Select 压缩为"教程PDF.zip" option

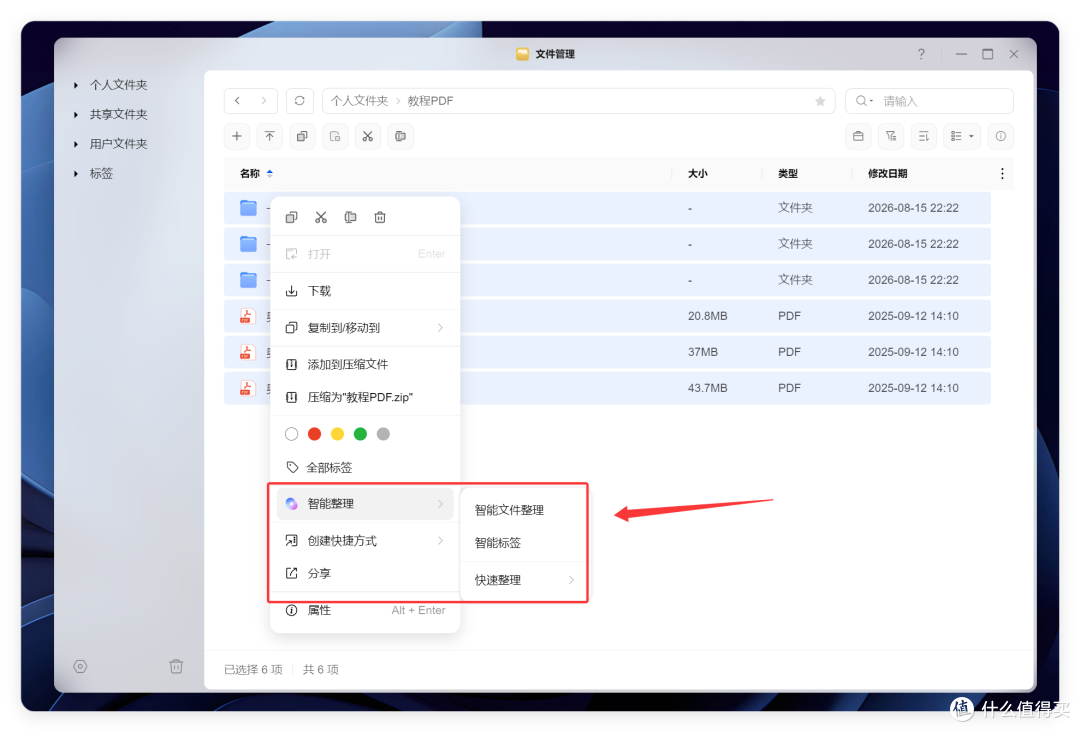tap(365, 397)
